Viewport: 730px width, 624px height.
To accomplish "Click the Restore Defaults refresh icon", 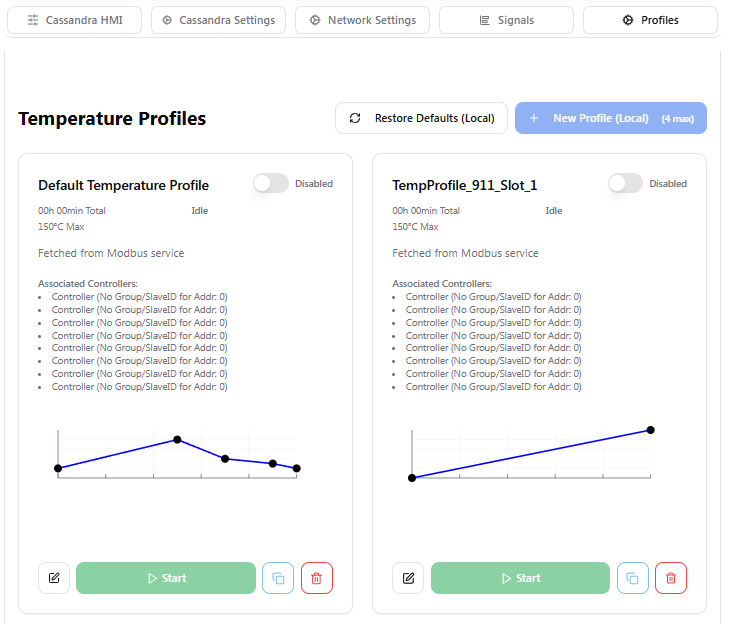I will click(355, 118).
